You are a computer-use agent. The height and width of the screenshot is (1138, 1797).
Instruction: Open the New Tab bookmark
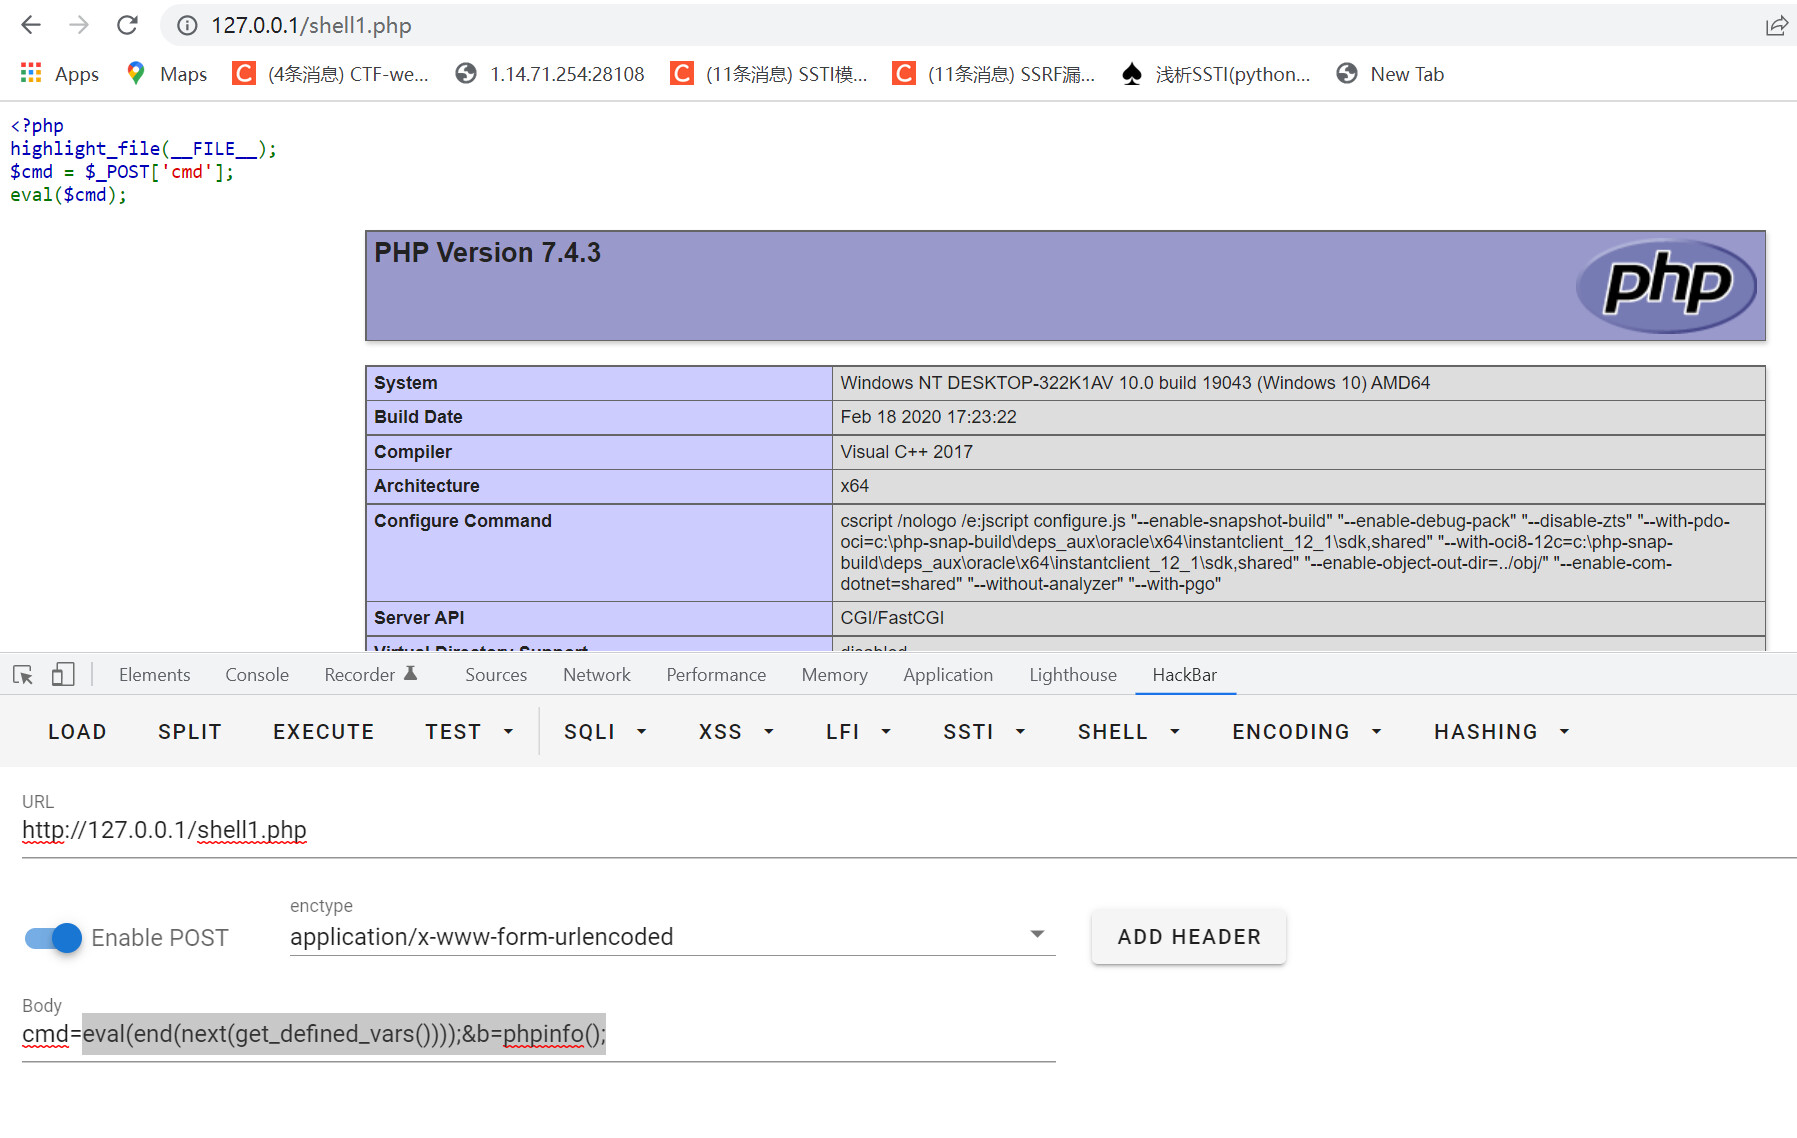pyautogui.click(x=1390, y=74)
